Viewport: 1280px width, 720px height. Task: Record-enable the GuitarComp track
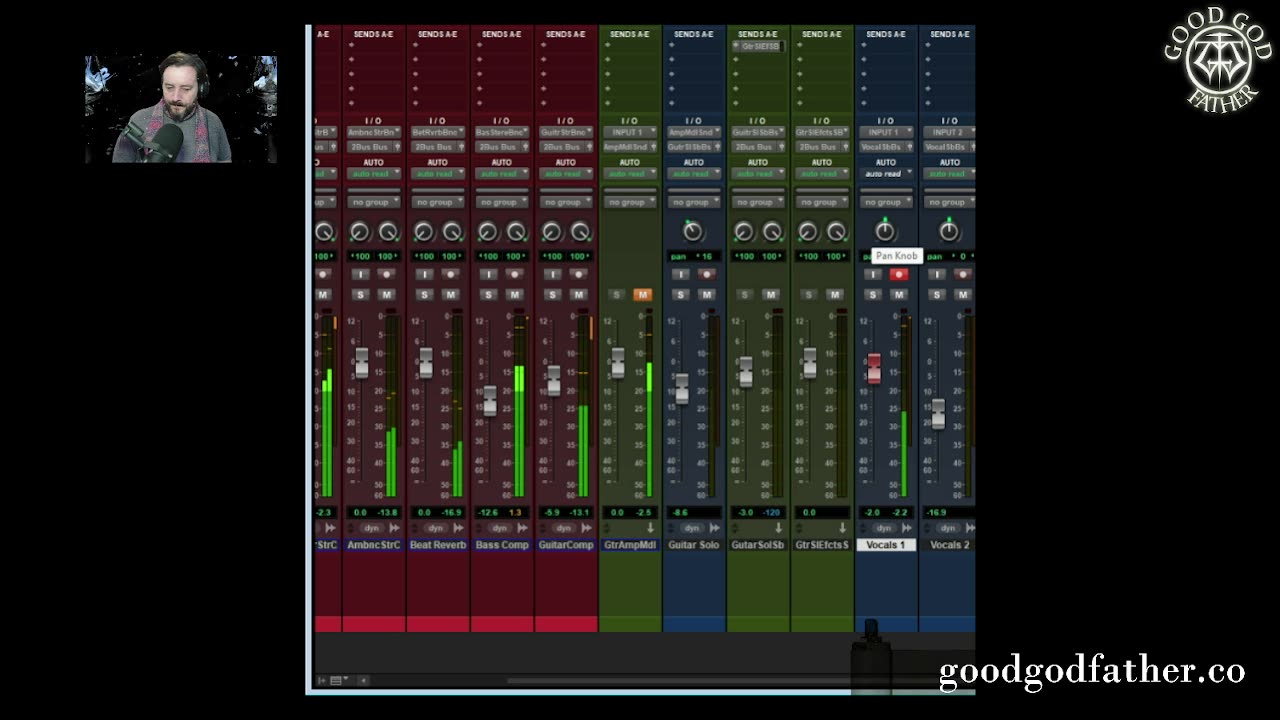[x=579, y=274]
